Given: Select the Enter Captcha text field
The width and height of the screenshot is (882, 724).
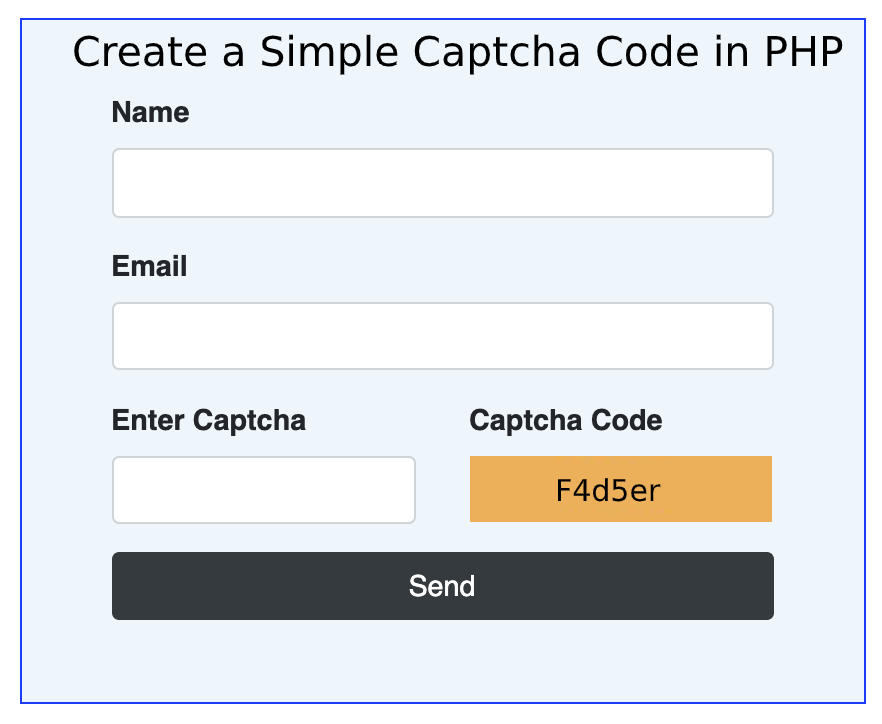Looking at the screenshot, I should (x=264, y=489).
